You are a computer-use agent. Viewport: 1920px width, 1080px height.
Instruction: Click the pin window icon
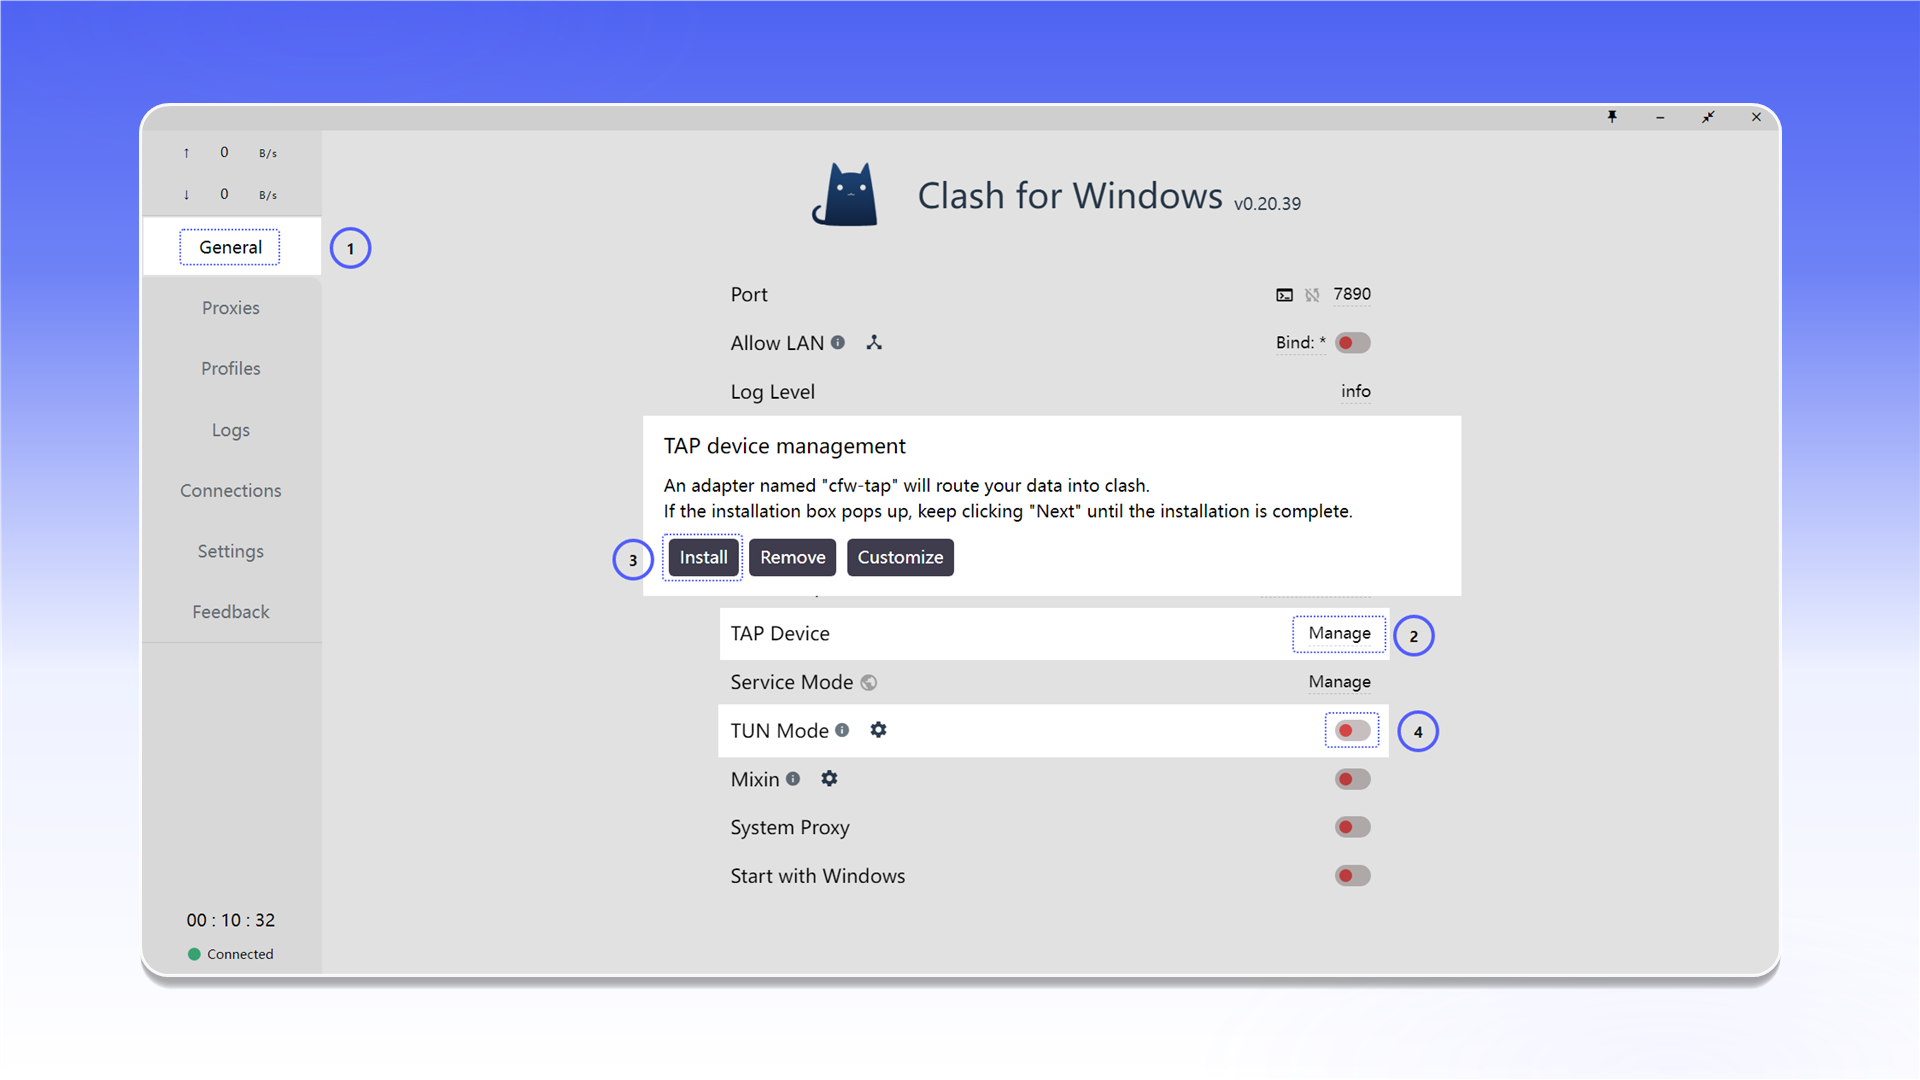[1612, 117]
